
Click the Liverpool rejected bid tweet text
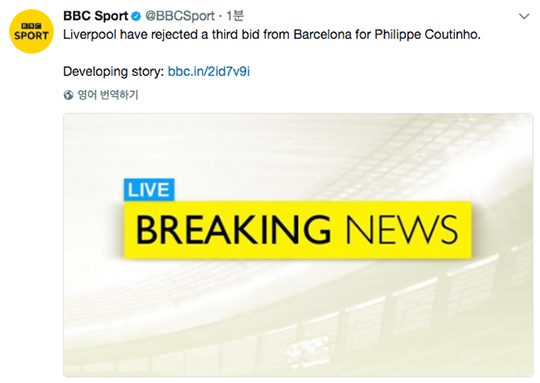tap(272, 34)
